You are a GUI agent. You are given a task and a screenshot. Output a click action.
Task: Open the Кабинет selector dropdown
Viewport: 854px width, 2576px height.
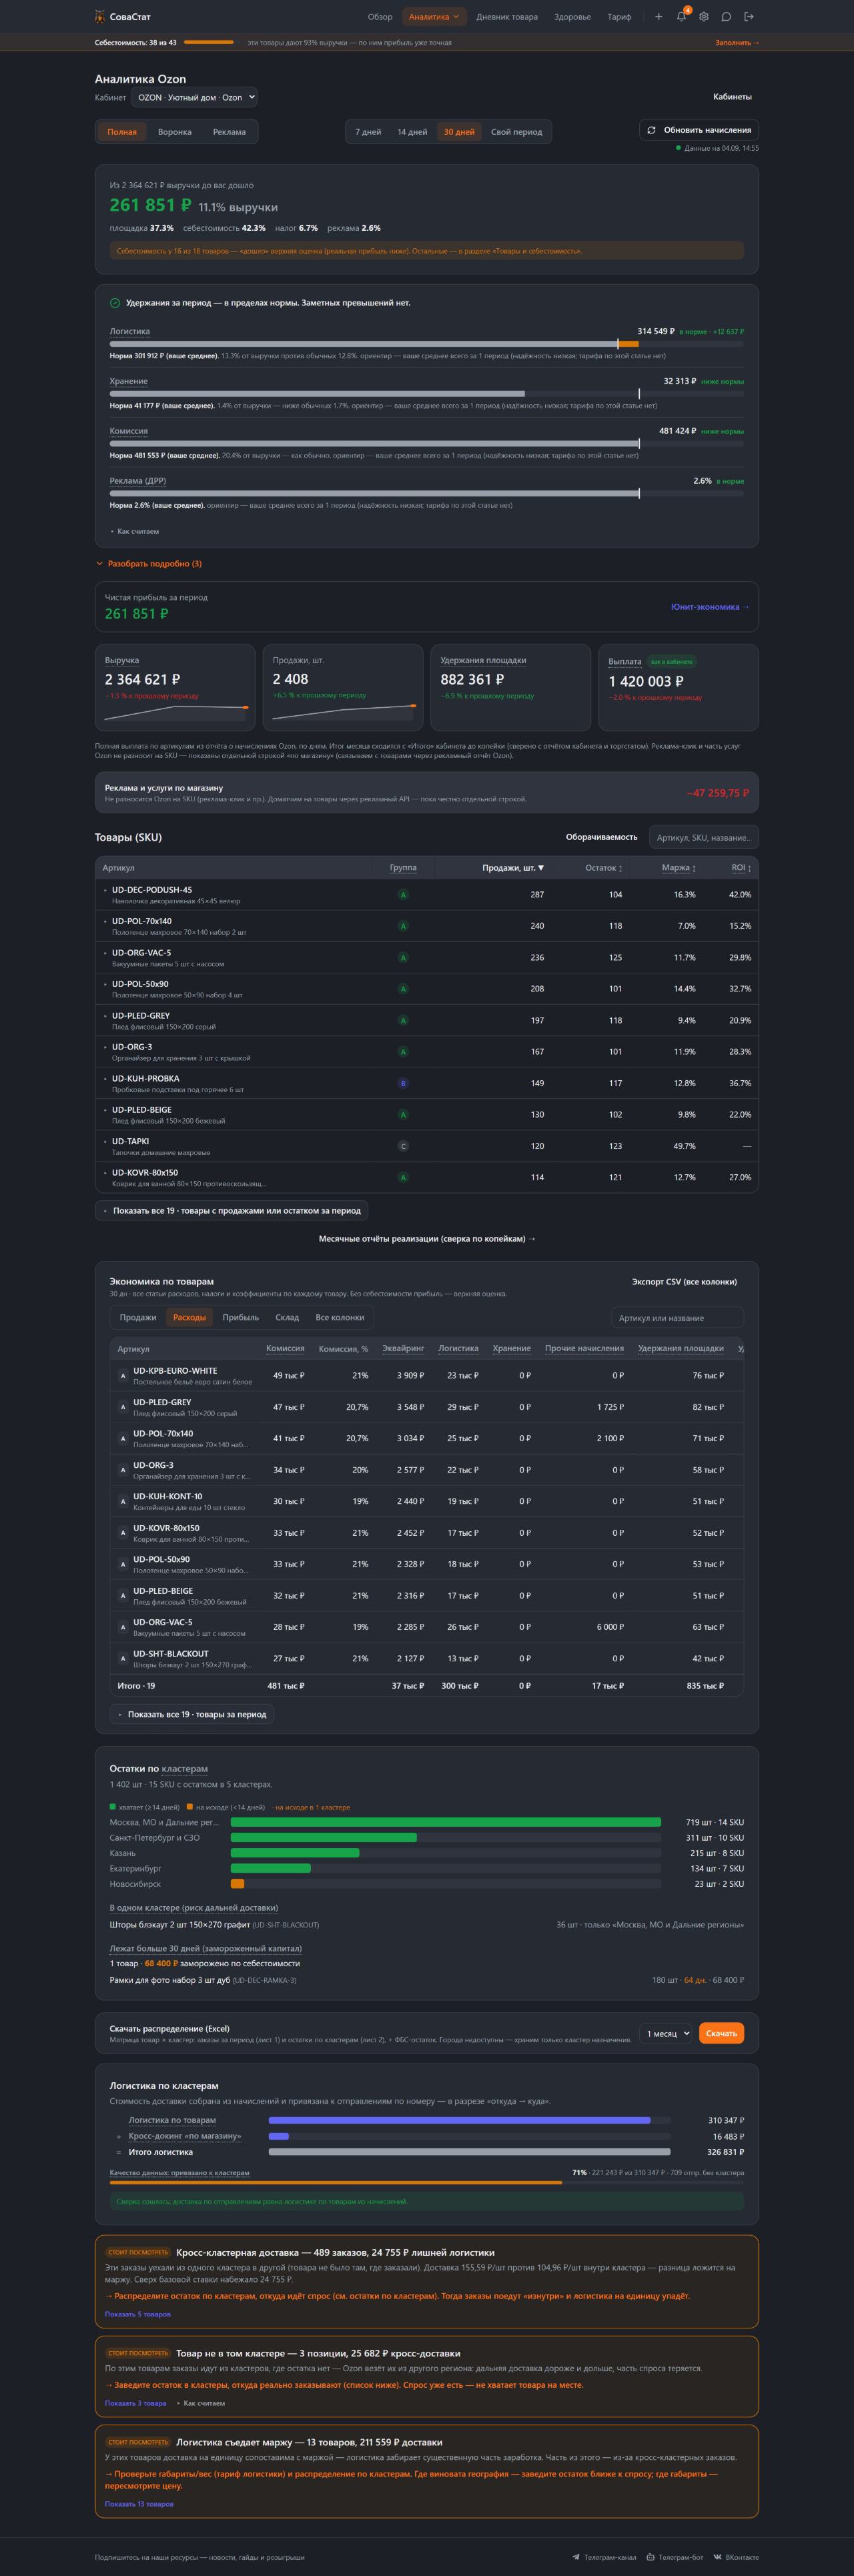(x=195, y=97)
